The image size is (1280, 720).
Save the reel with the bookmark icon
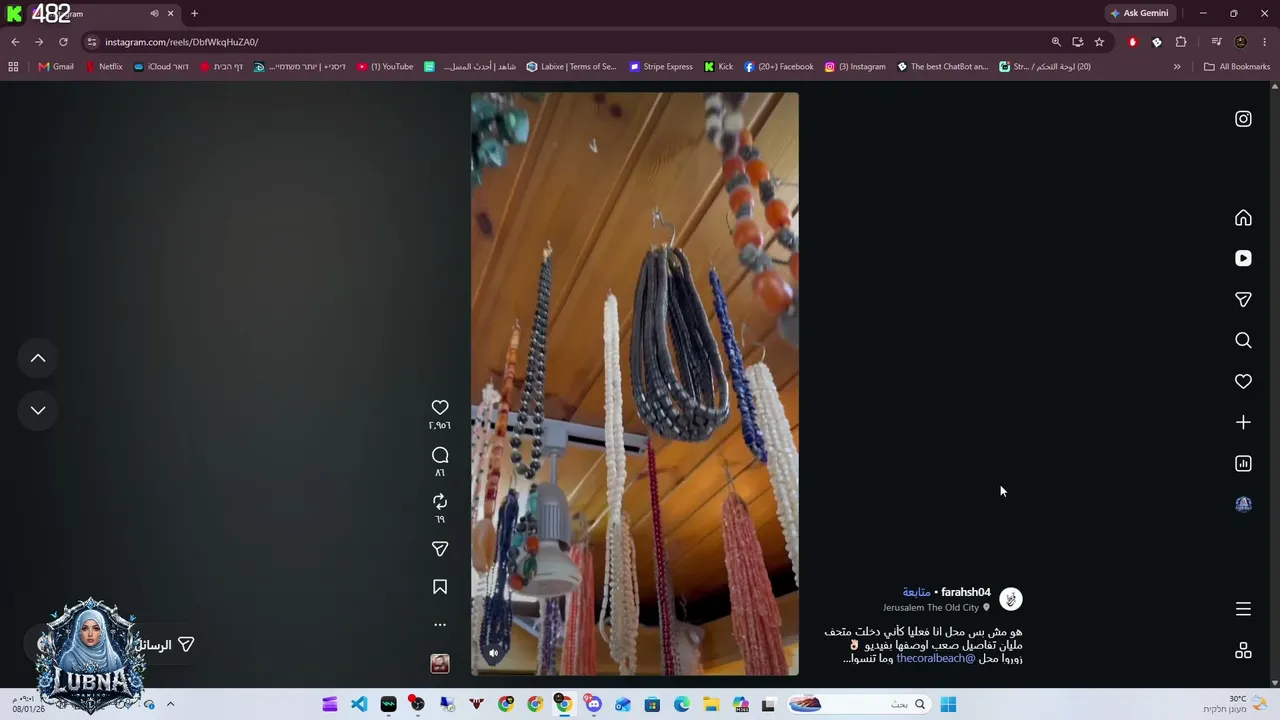click(x=440, y=587)
